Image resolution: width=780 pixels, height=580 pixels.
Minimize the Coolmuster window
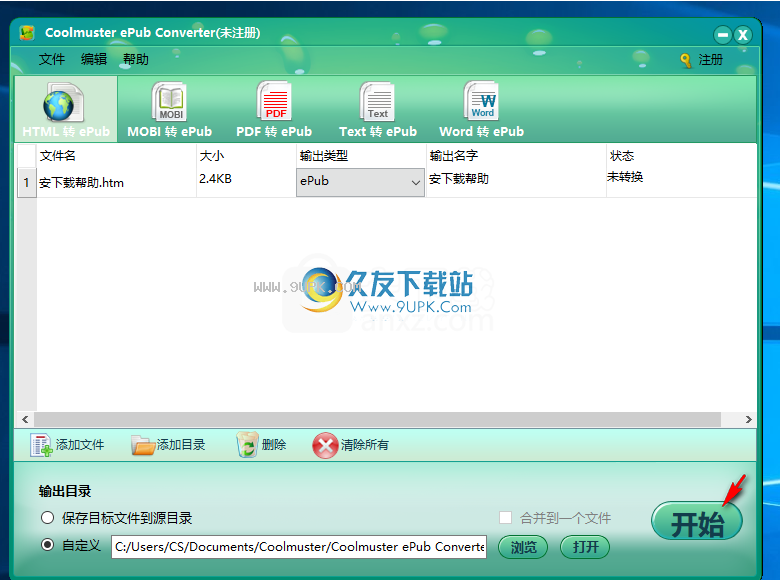click(722, 35)
